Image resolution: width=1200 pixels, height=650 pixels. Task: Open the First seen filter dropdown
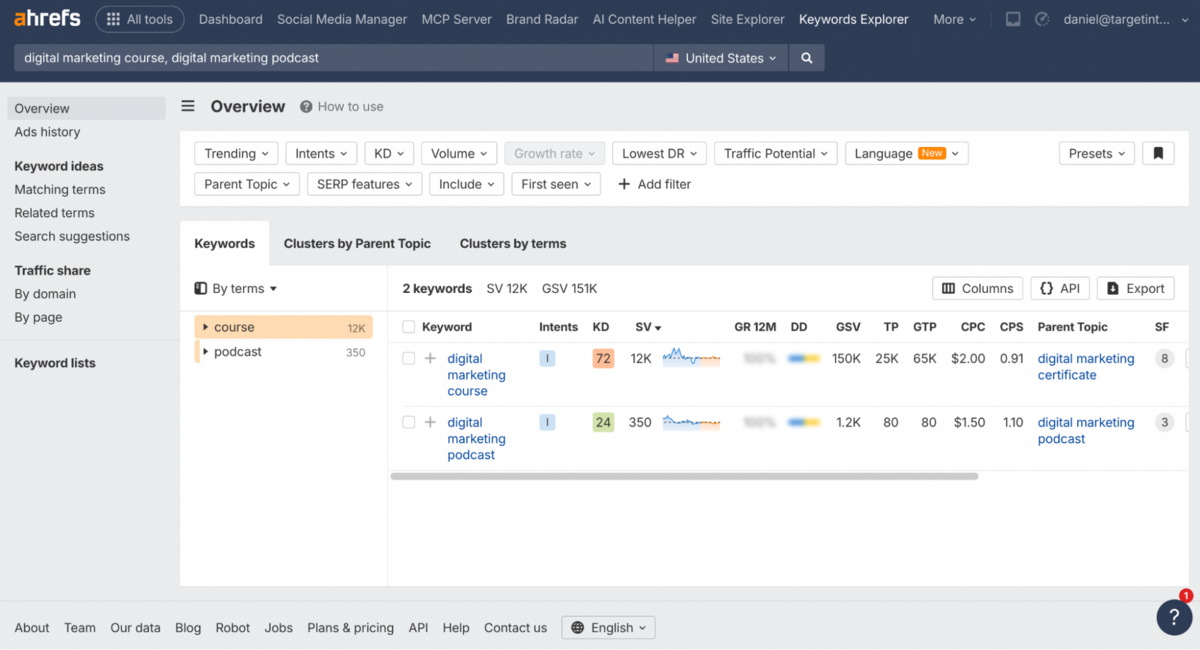click(x=556, y=184)
